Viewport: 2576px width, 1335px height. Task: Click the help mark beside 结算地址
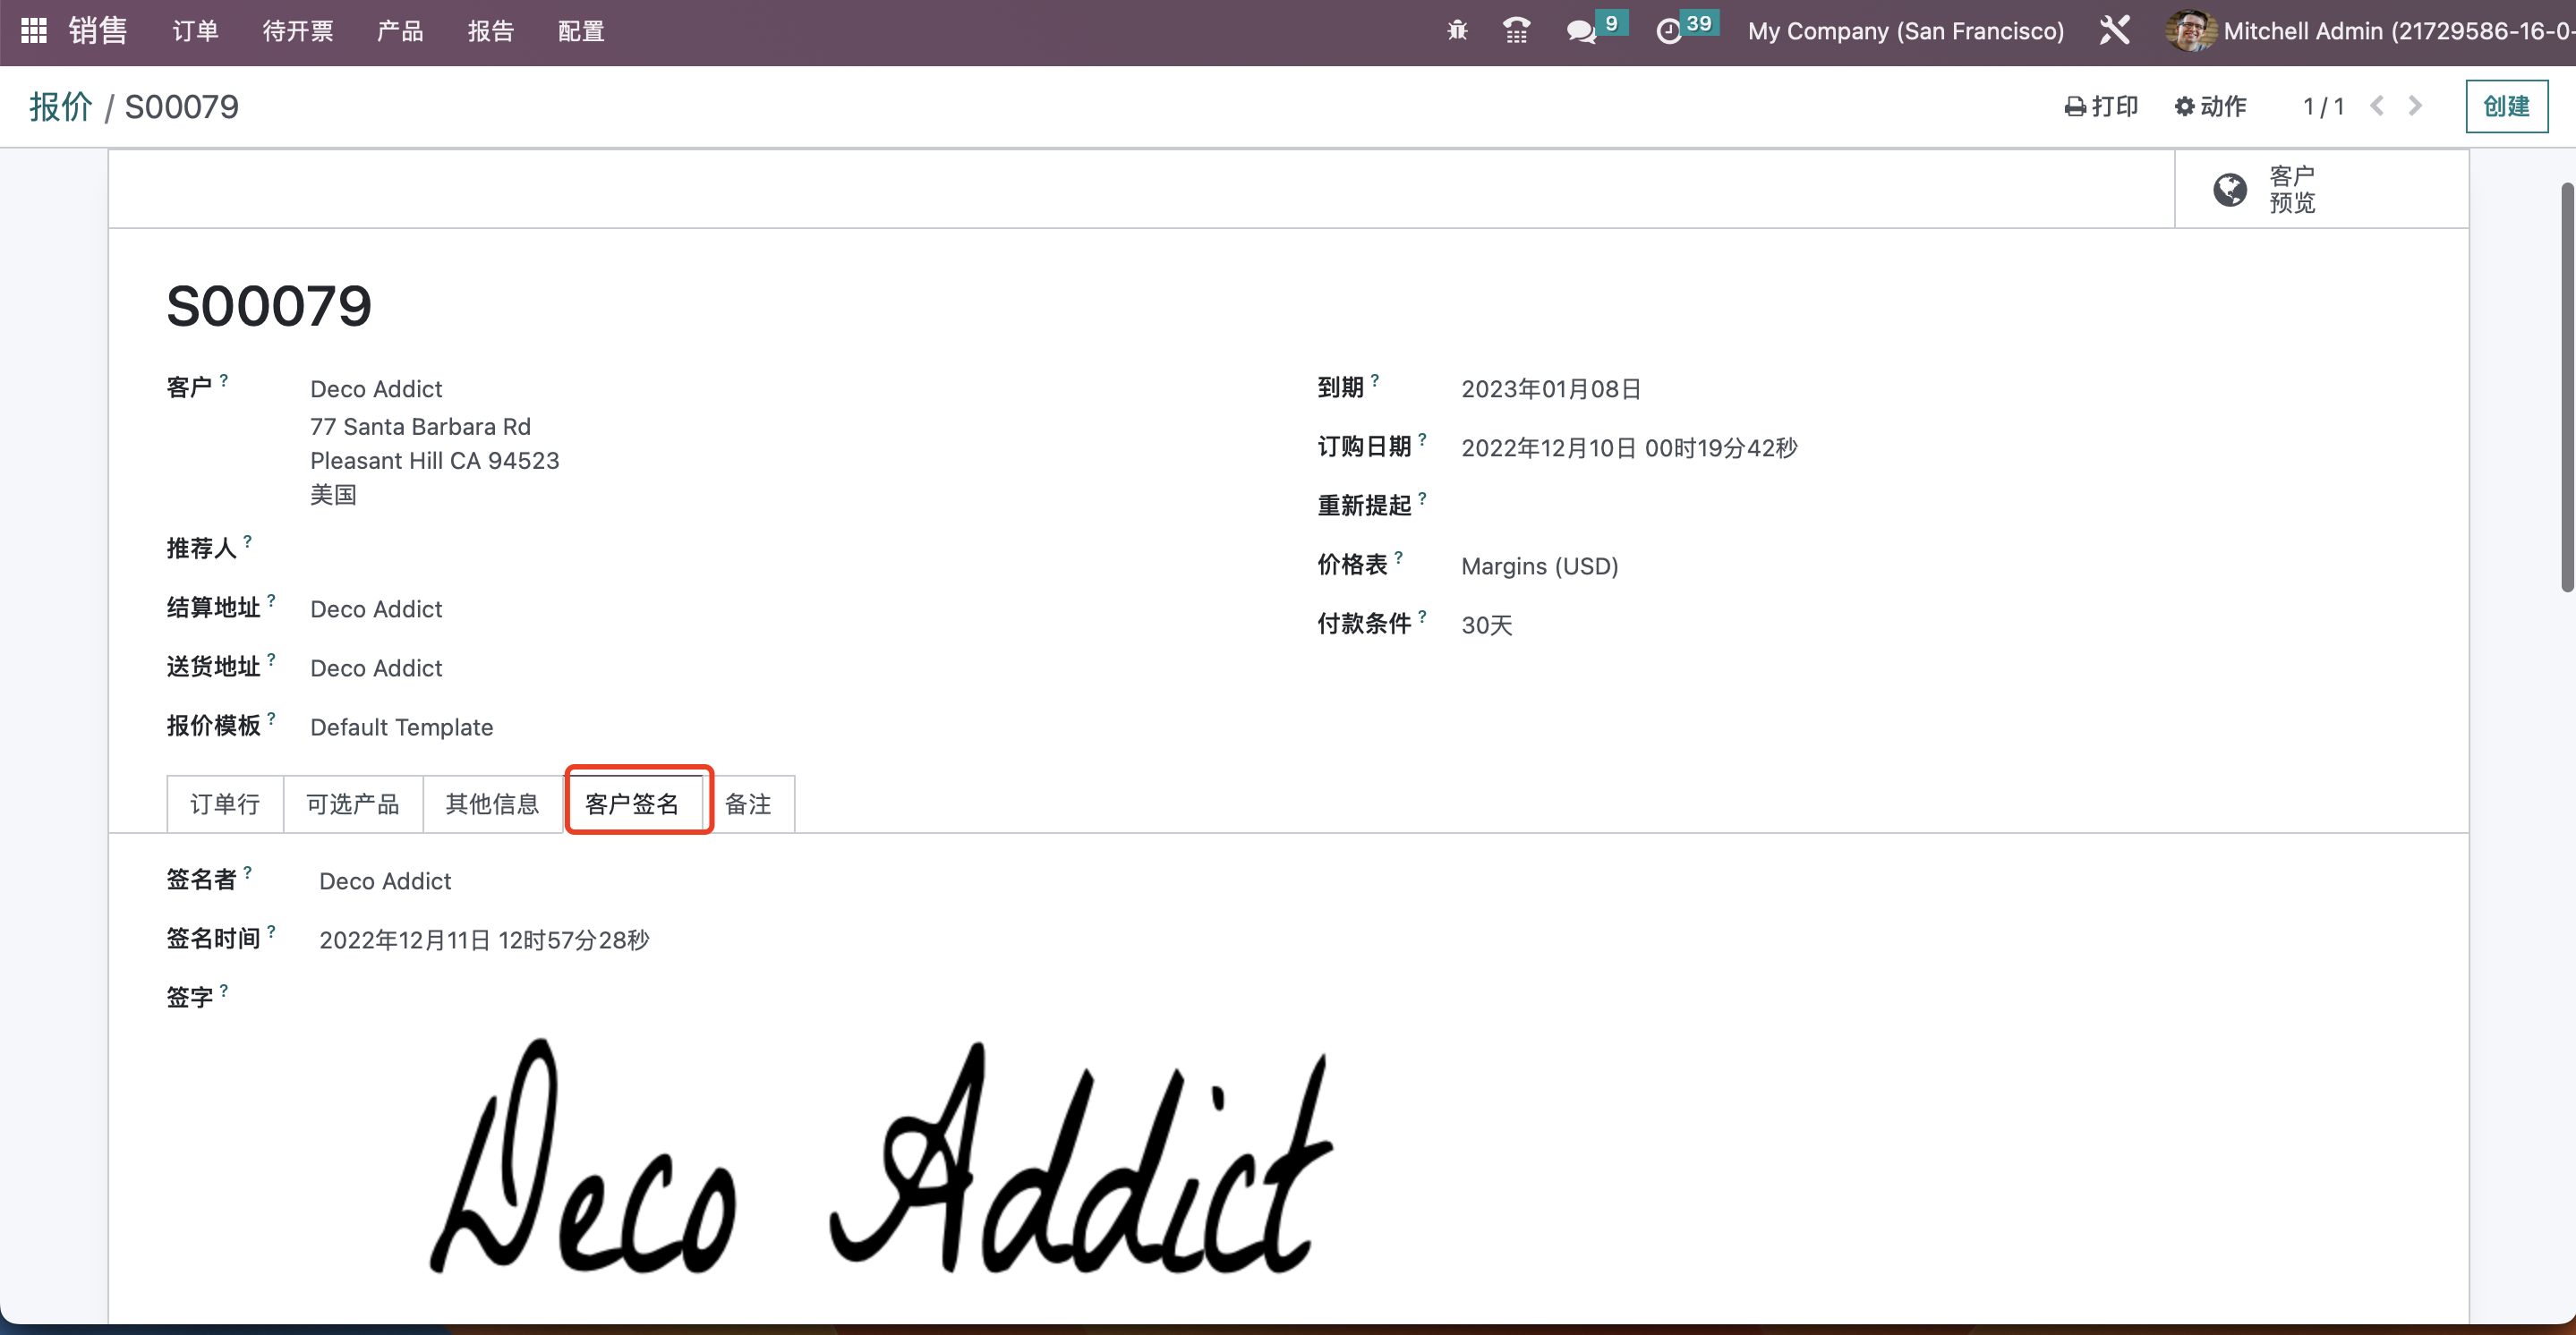coord(271,600)
